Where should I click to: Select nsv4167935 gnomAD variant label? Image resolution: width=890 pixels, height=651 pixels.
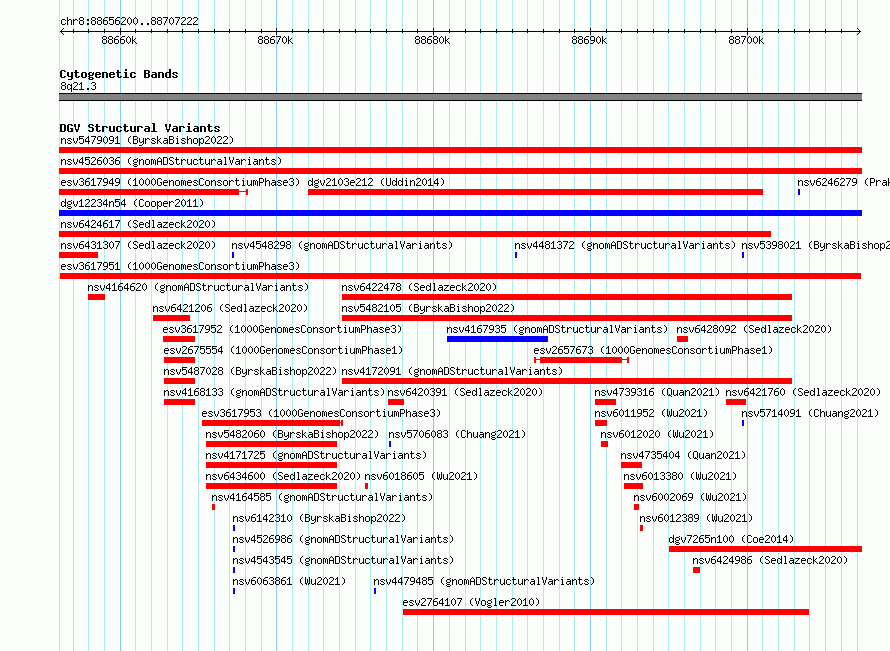557,329
